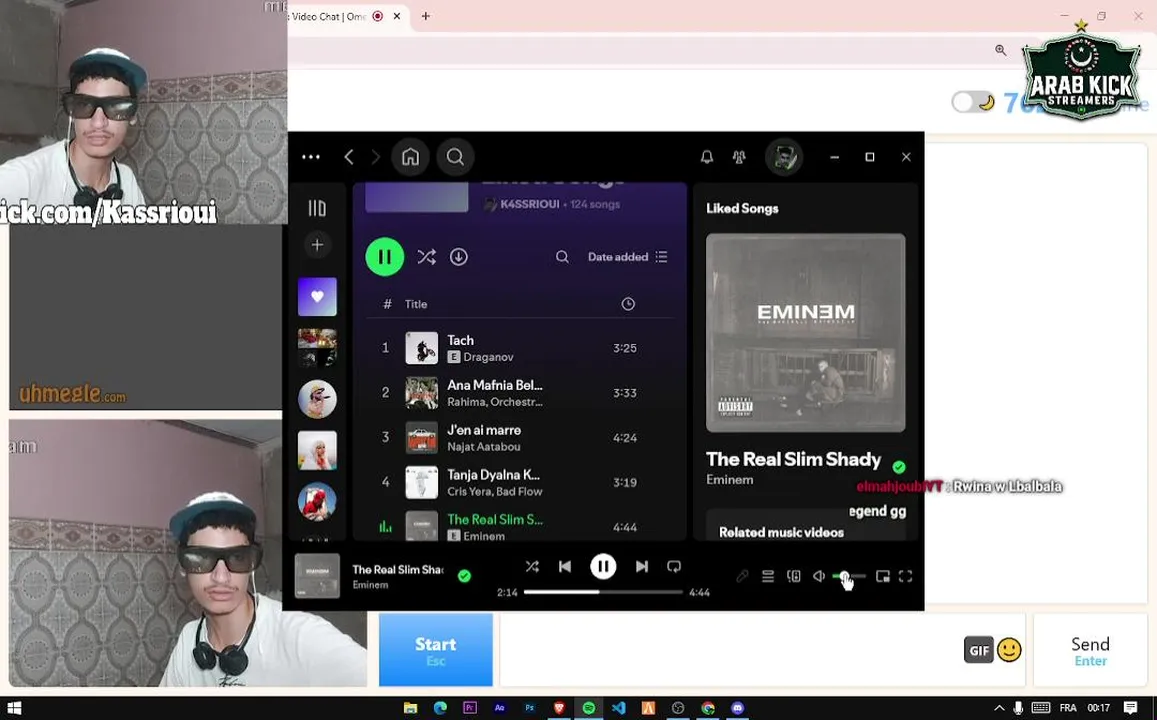Toggle liked checkmark in now playing bar
This screenshot has height=720, width=1157.
(x=464, y=576)
